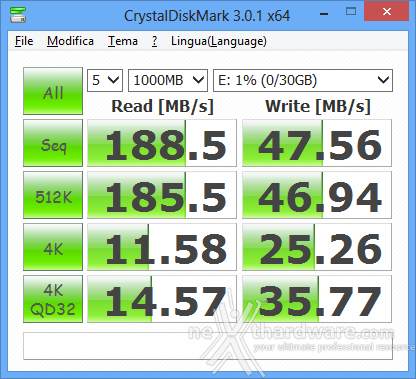The height and width of the screenshot is (379, 416).
Task: Maximize the CrystalDiskMark window
Action: tap(351, 12)
